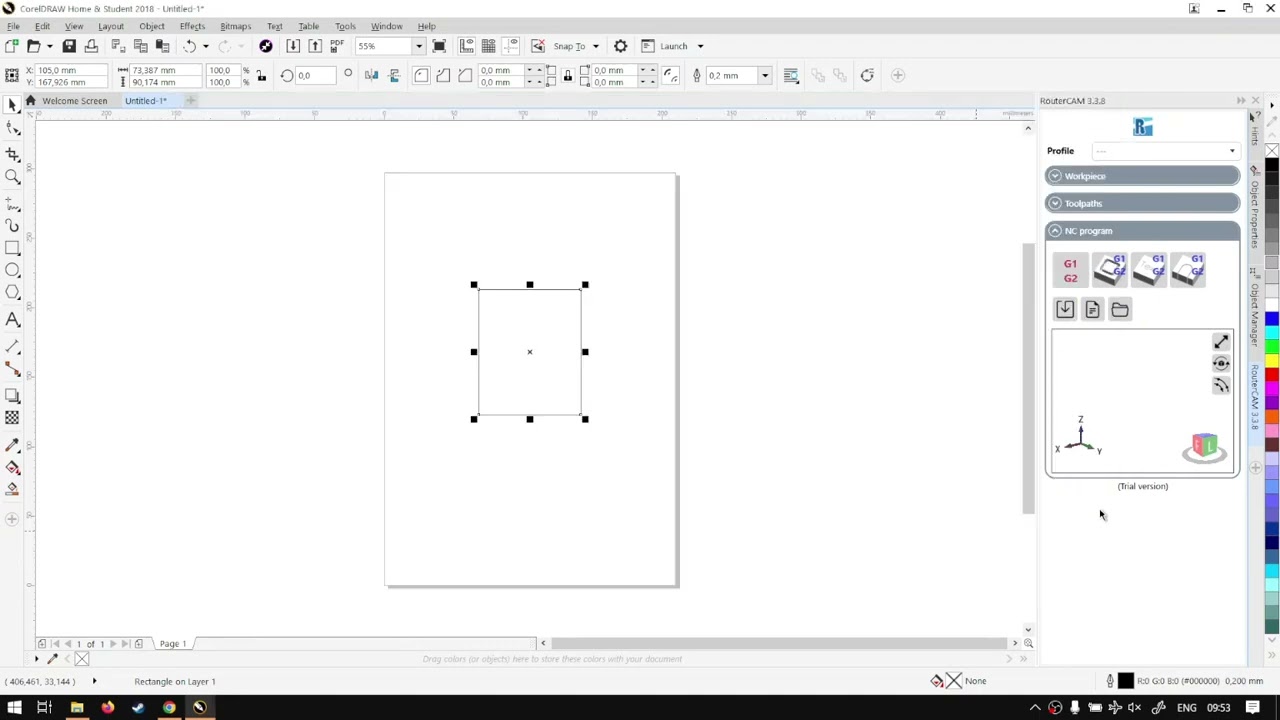Toggle lock ratio padlock
This screenshot has width=1280, height=720.
click(261, 76)
